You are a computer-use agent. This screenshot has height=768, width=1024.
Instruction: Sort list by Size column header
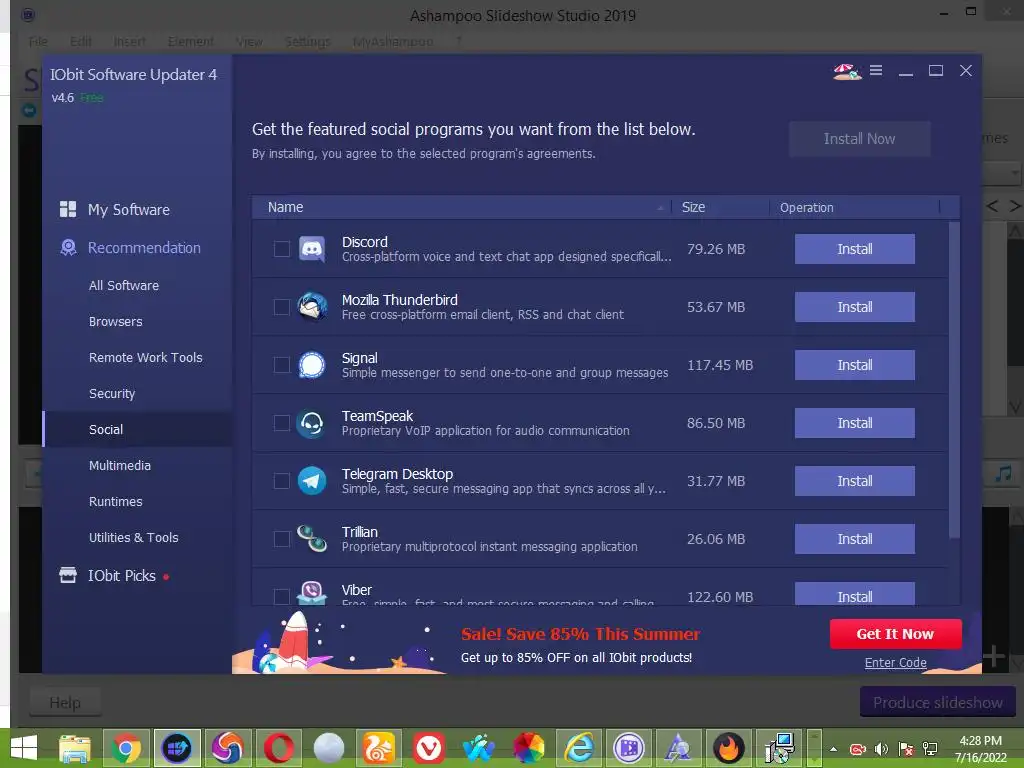(694, 207)
